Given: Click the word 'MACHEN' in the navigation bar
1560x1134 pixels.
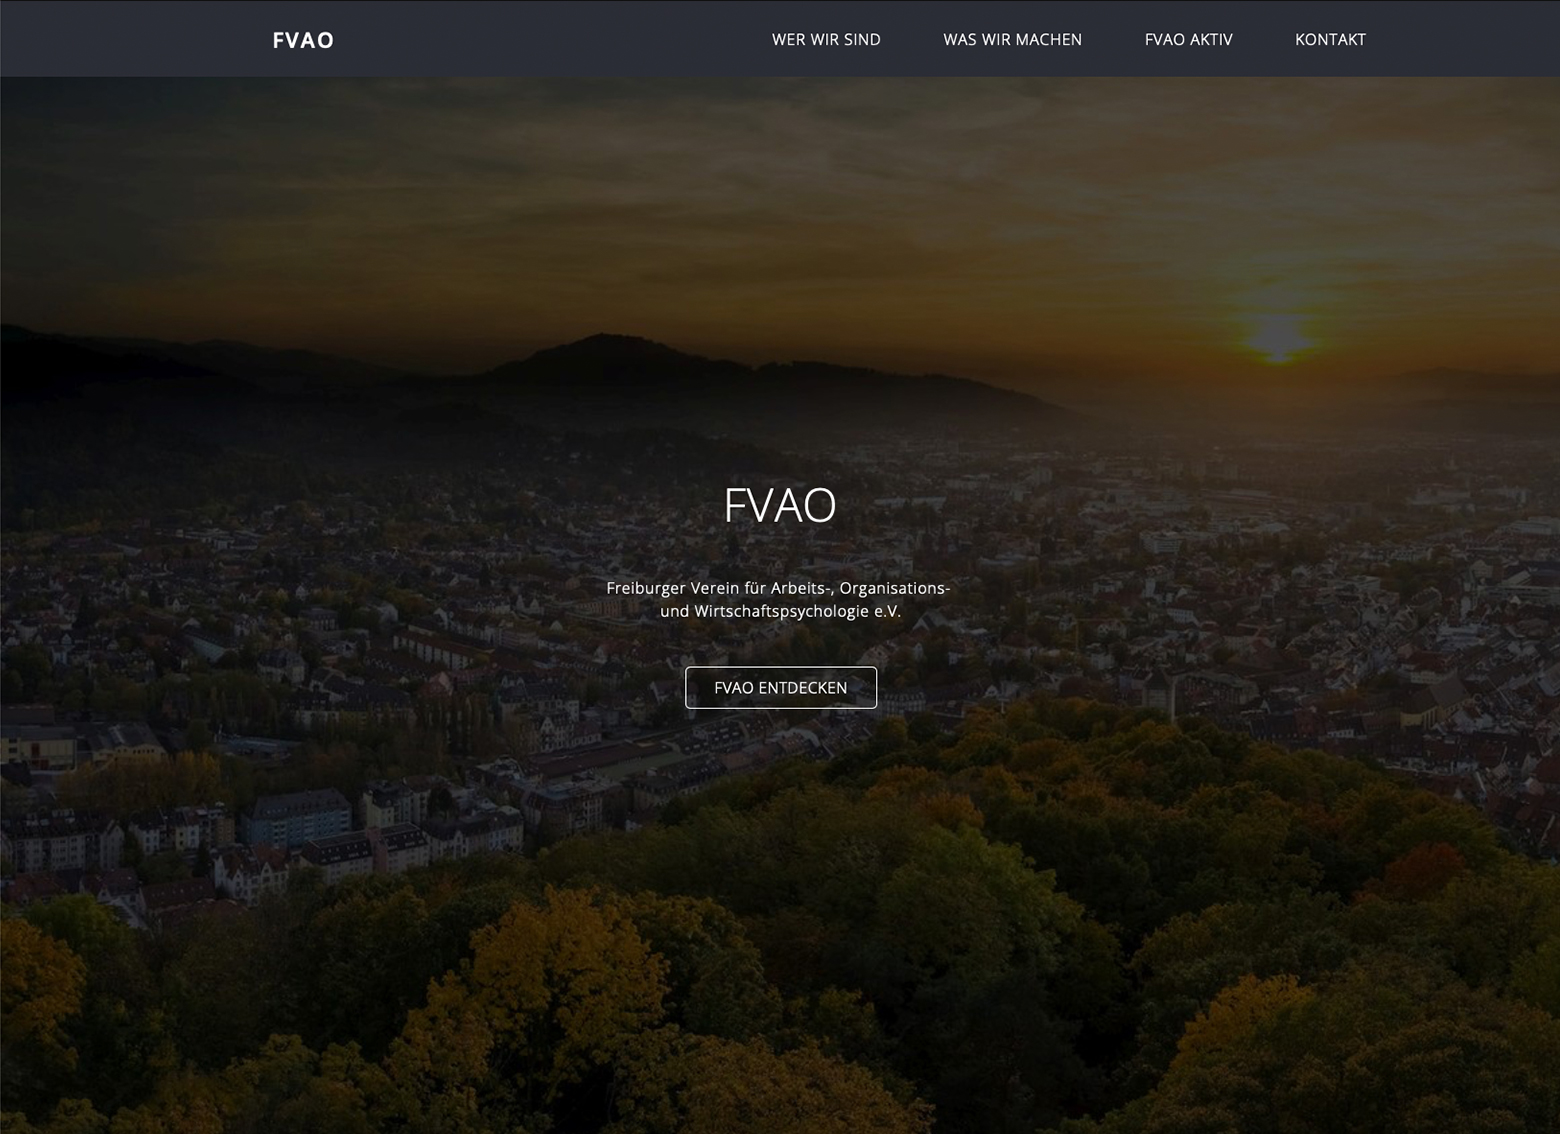Looking at the screenshot, I should [1048, 40].
